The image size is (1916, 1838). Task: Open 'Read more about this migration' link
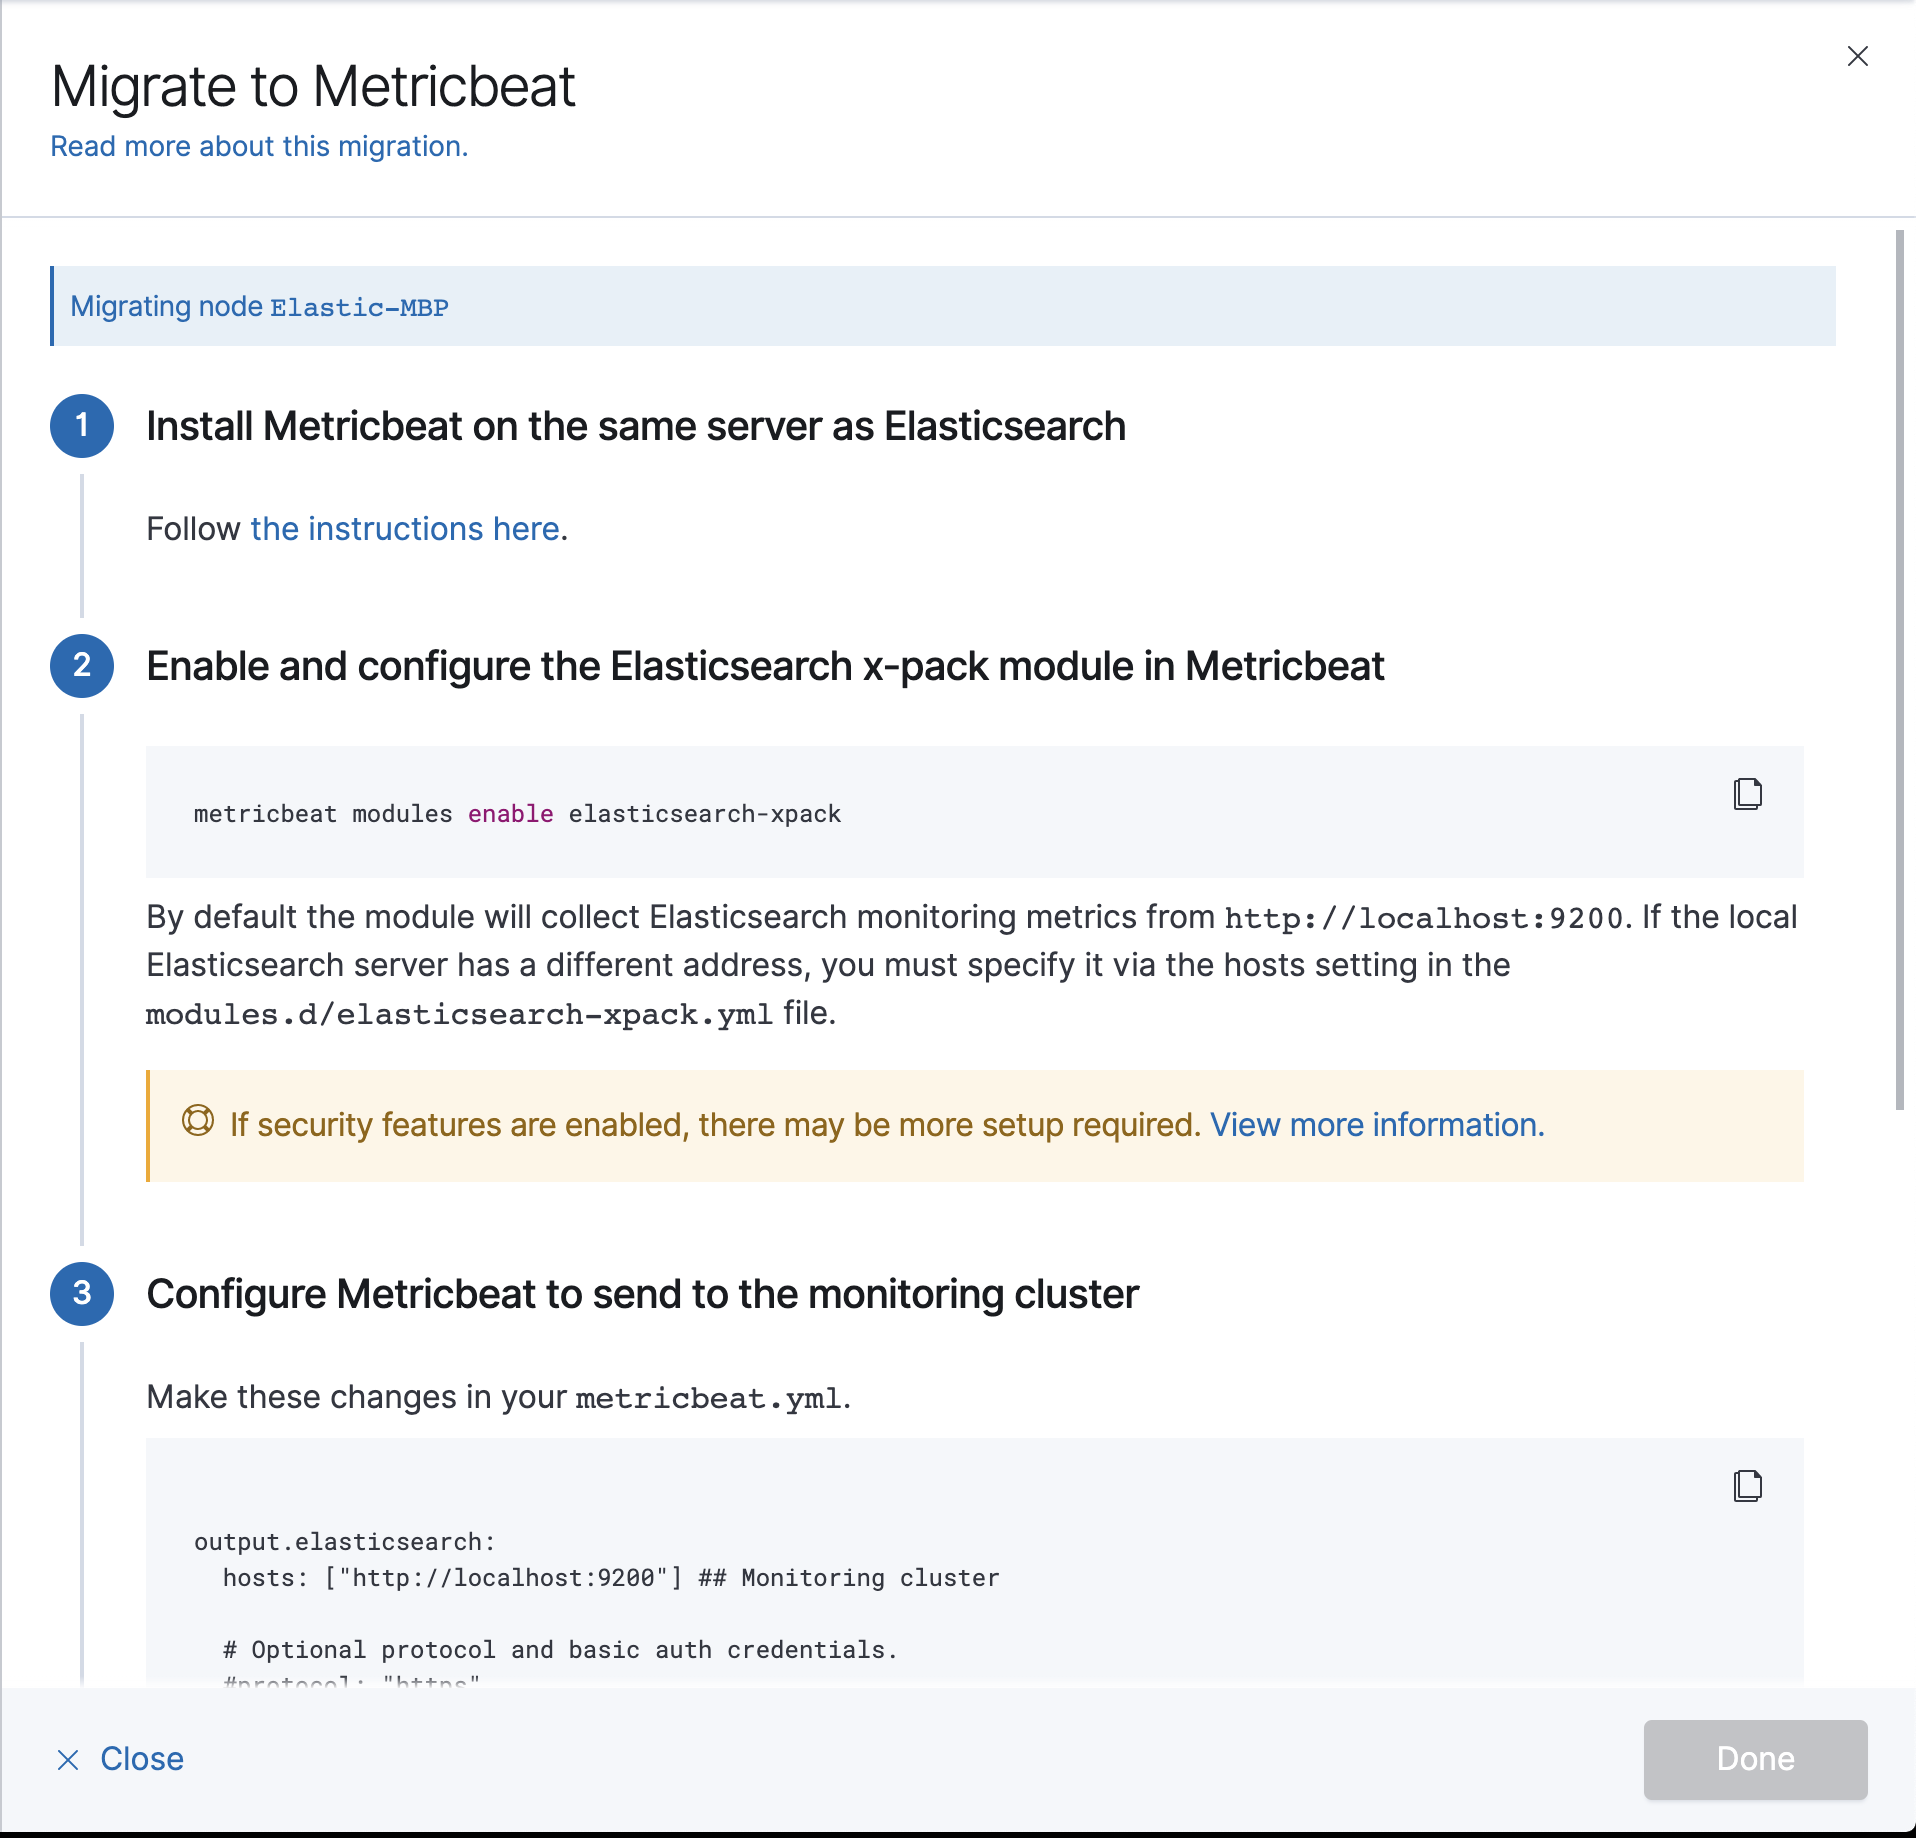pyautogui.click(x=259, y=146)
